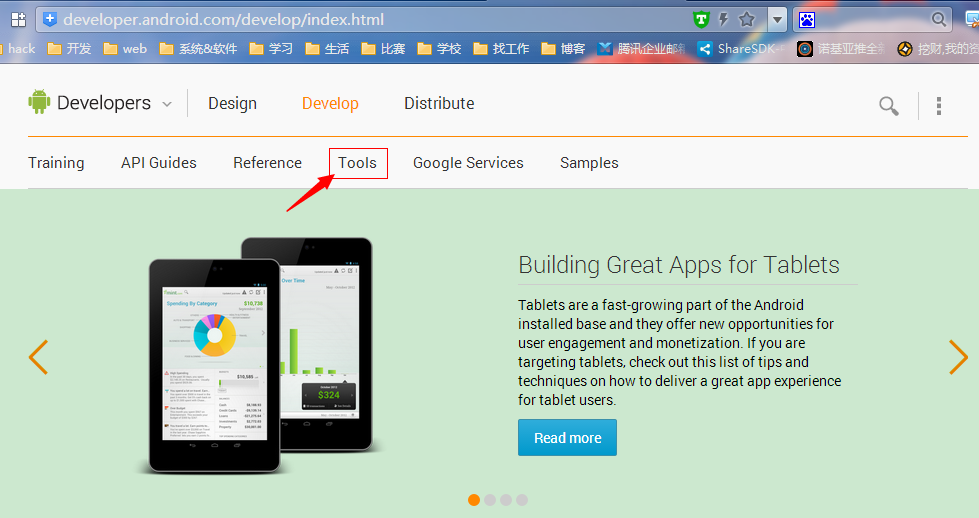Bookmark page with the star icon
This screenshot has width=979, height=518.
(x=747, y=19)
